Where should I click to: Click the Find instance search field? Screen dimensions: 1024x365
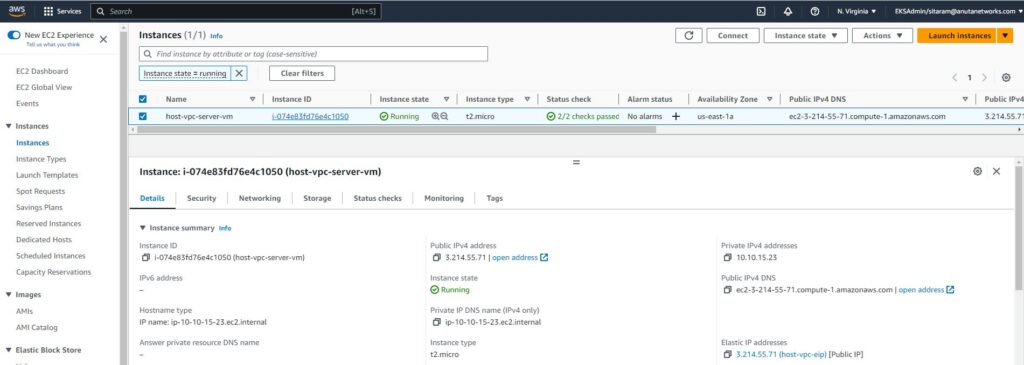[x=313, y=54]
